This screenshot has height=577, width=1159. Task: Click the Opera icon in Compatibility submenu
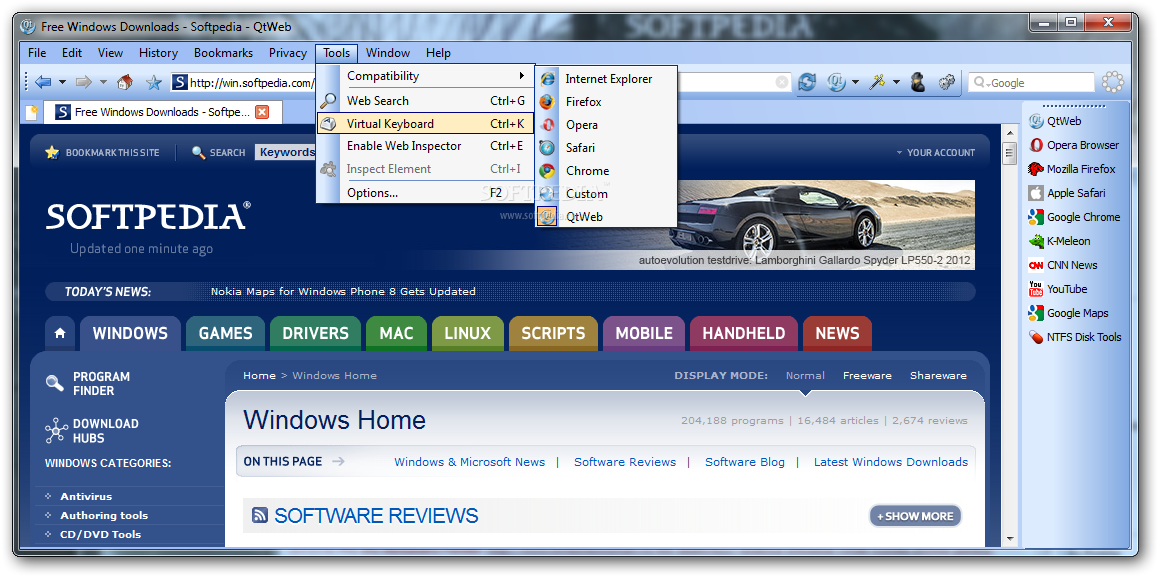547,125
